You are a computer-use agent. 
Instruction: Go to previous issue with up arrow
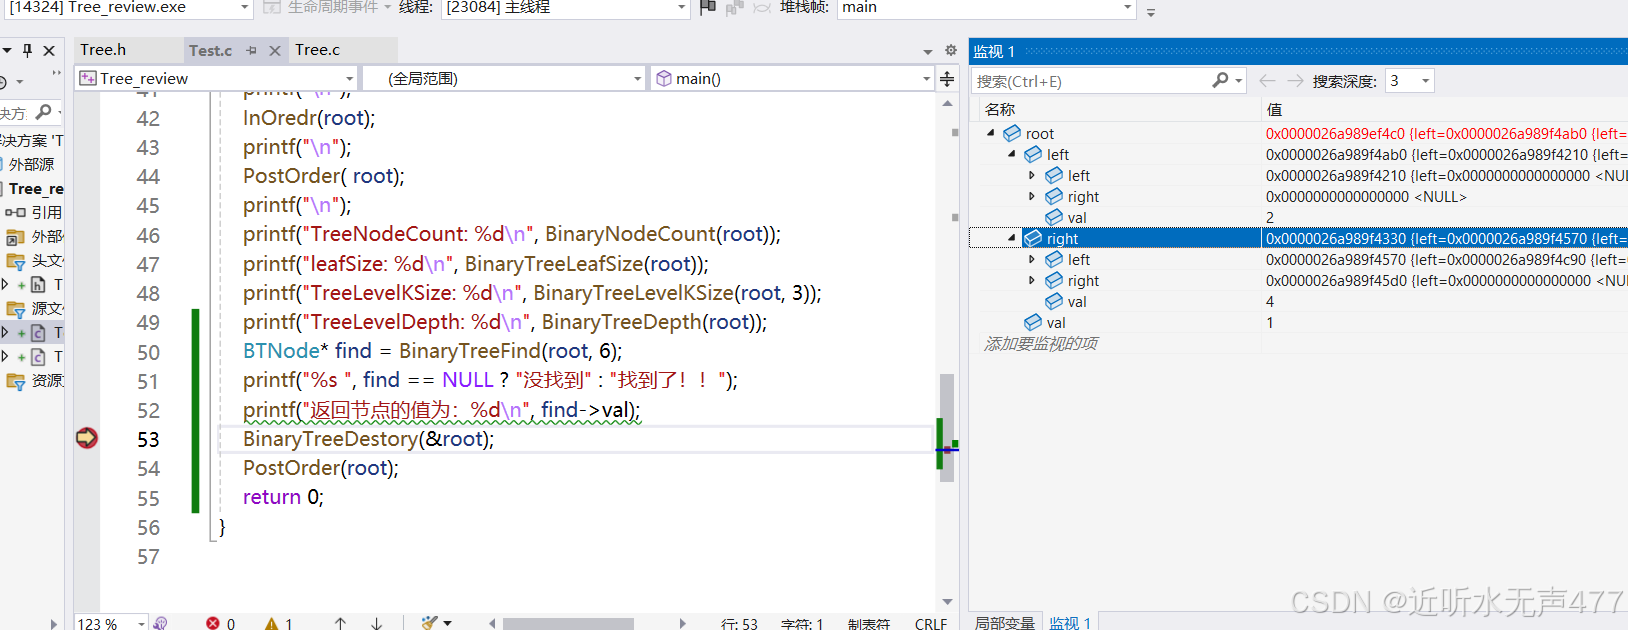(x=340, y=623)
